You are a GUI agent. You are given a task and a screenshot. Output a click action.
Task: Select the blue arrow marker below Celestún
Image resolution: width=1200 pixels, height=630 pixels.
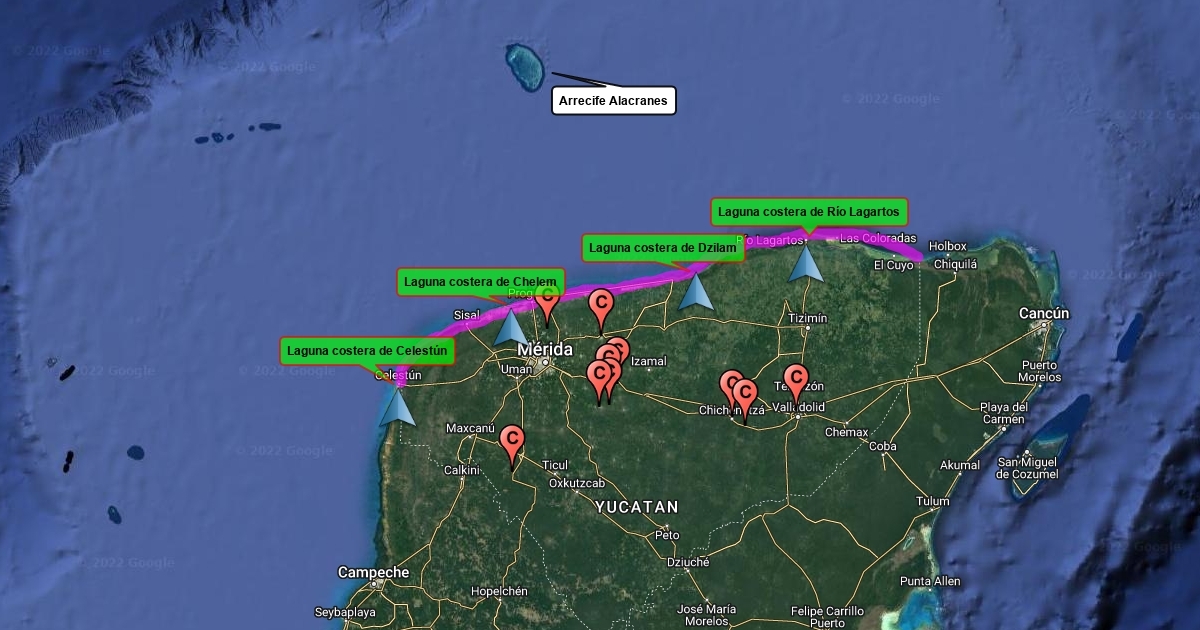398,407
